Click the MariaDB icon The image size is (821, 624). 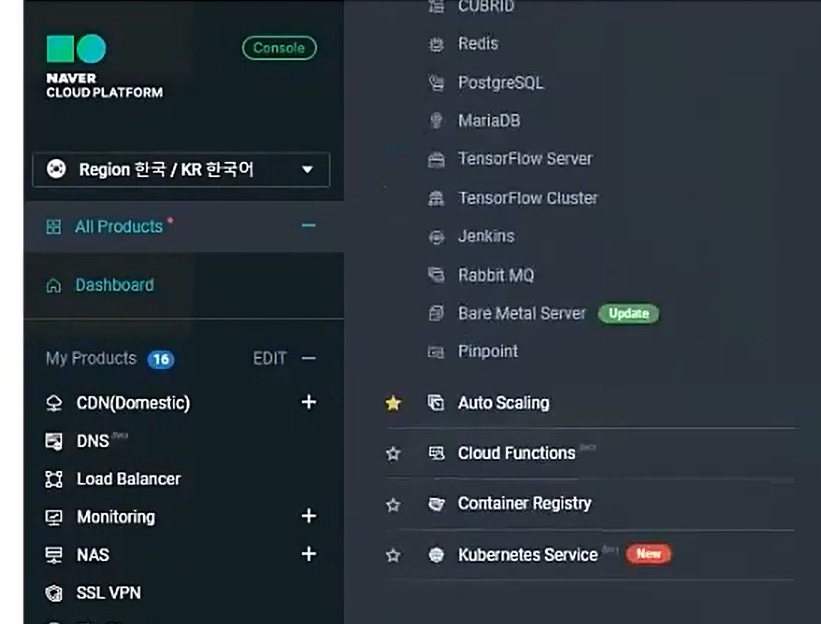tap(436, 121)
